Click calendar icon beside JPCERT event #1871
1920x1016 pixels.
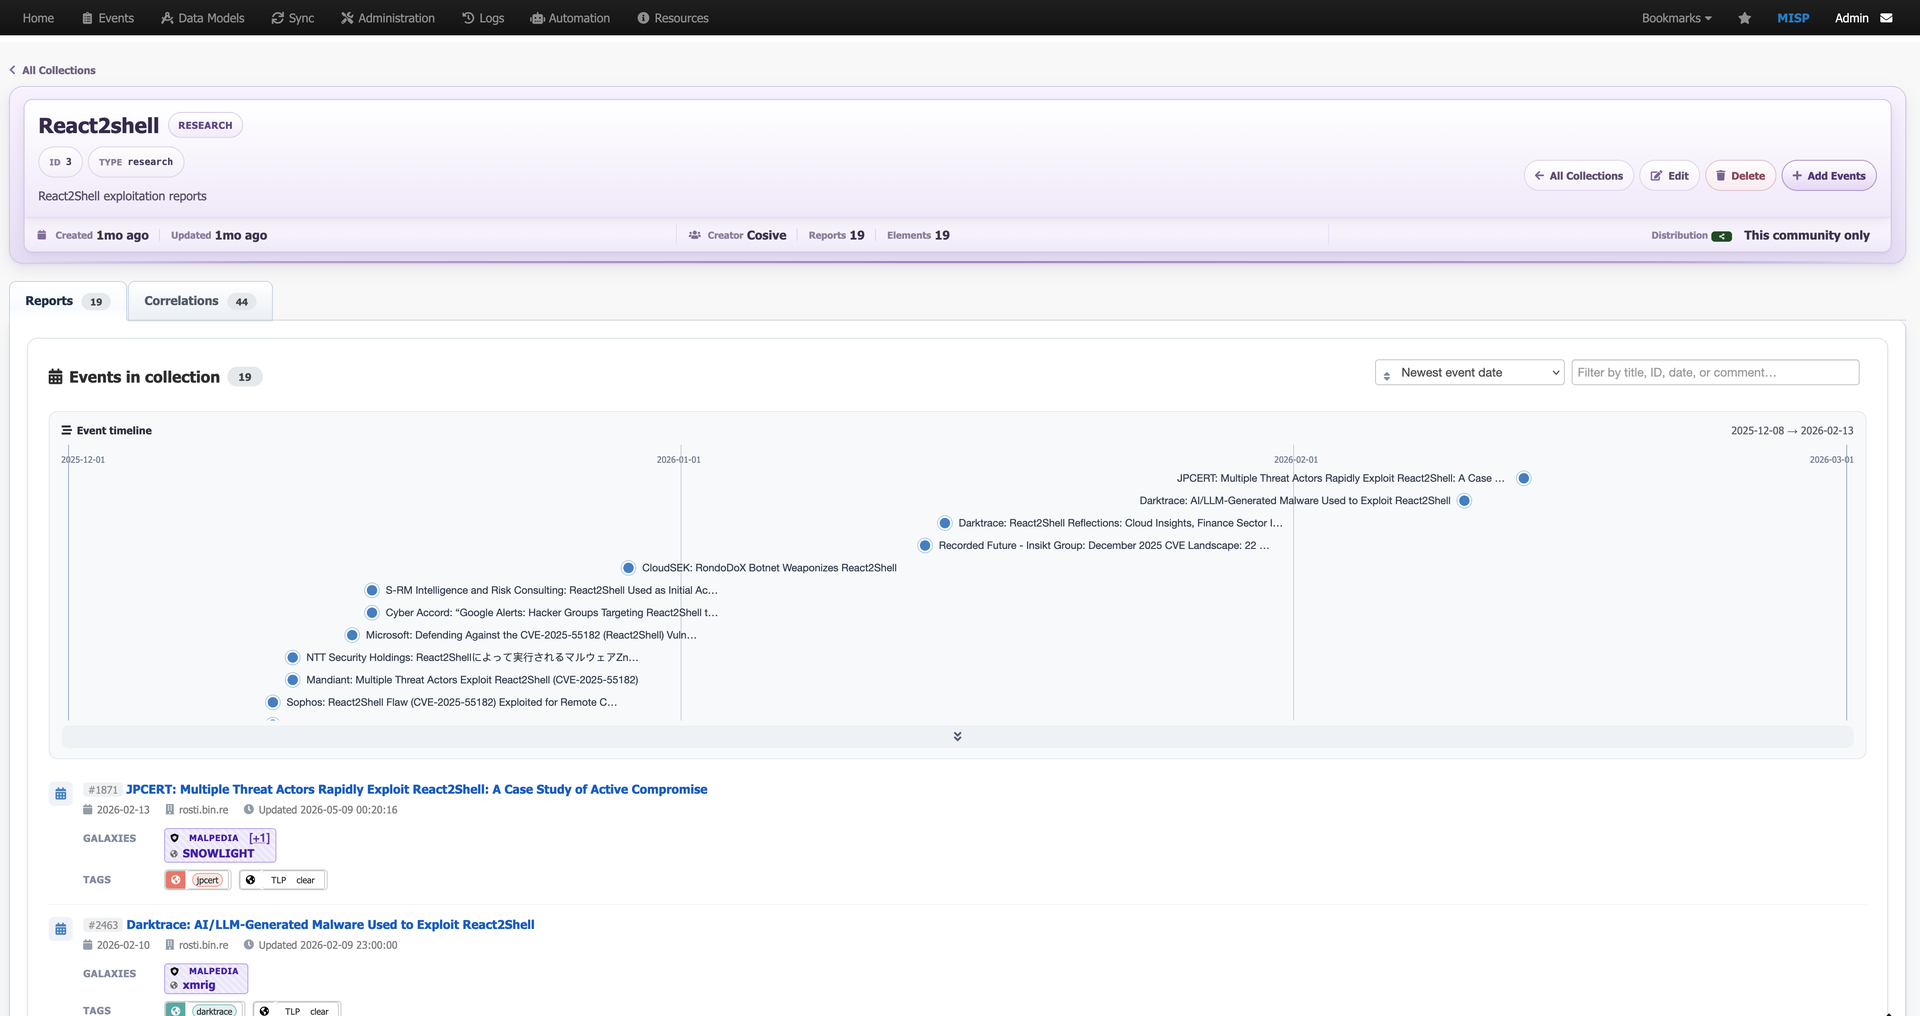coord(61,794)
